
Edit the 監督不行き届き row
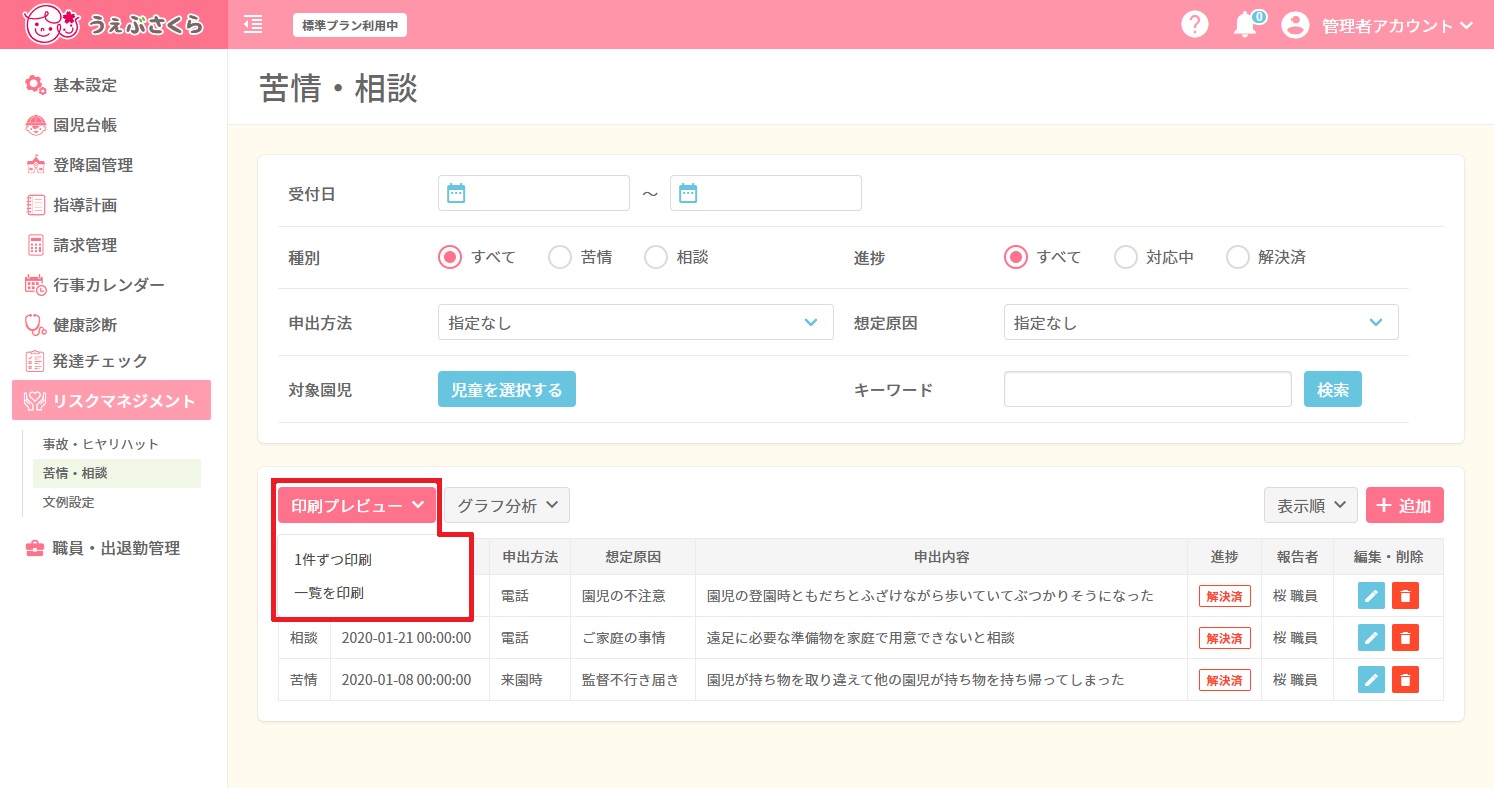(1371, 680)
